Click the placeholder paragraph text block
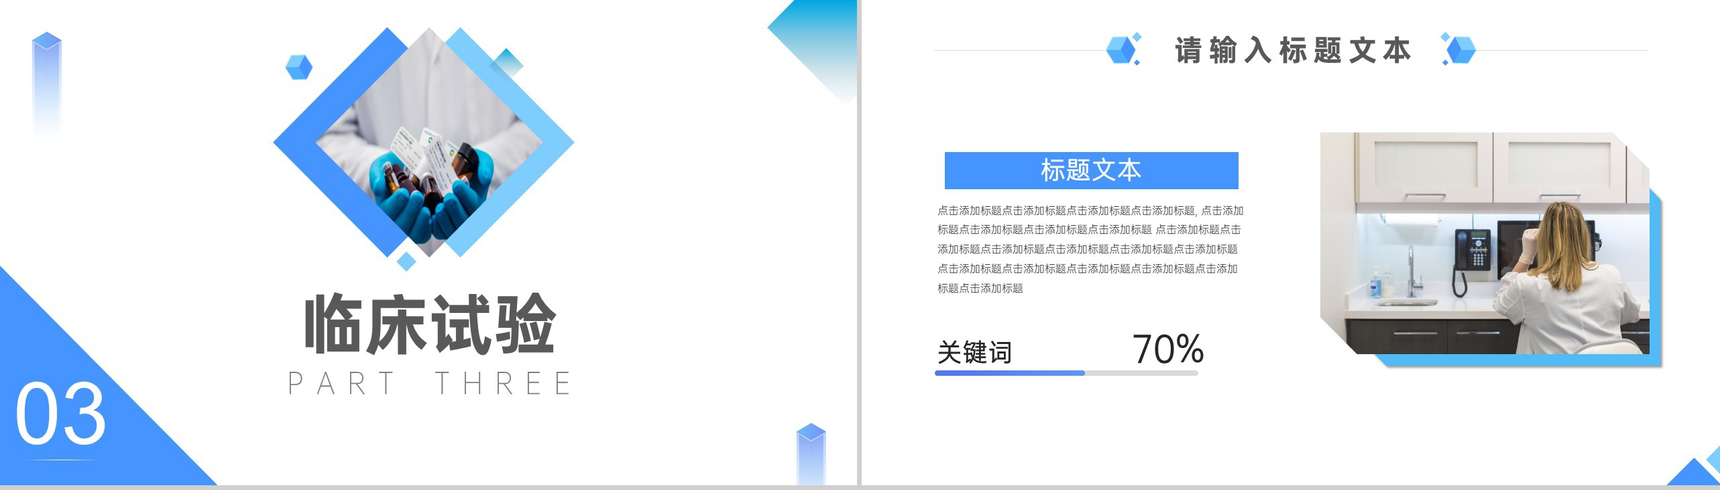The width and height of the screenshot is (1720, 490). click(x=1090, y=249)
